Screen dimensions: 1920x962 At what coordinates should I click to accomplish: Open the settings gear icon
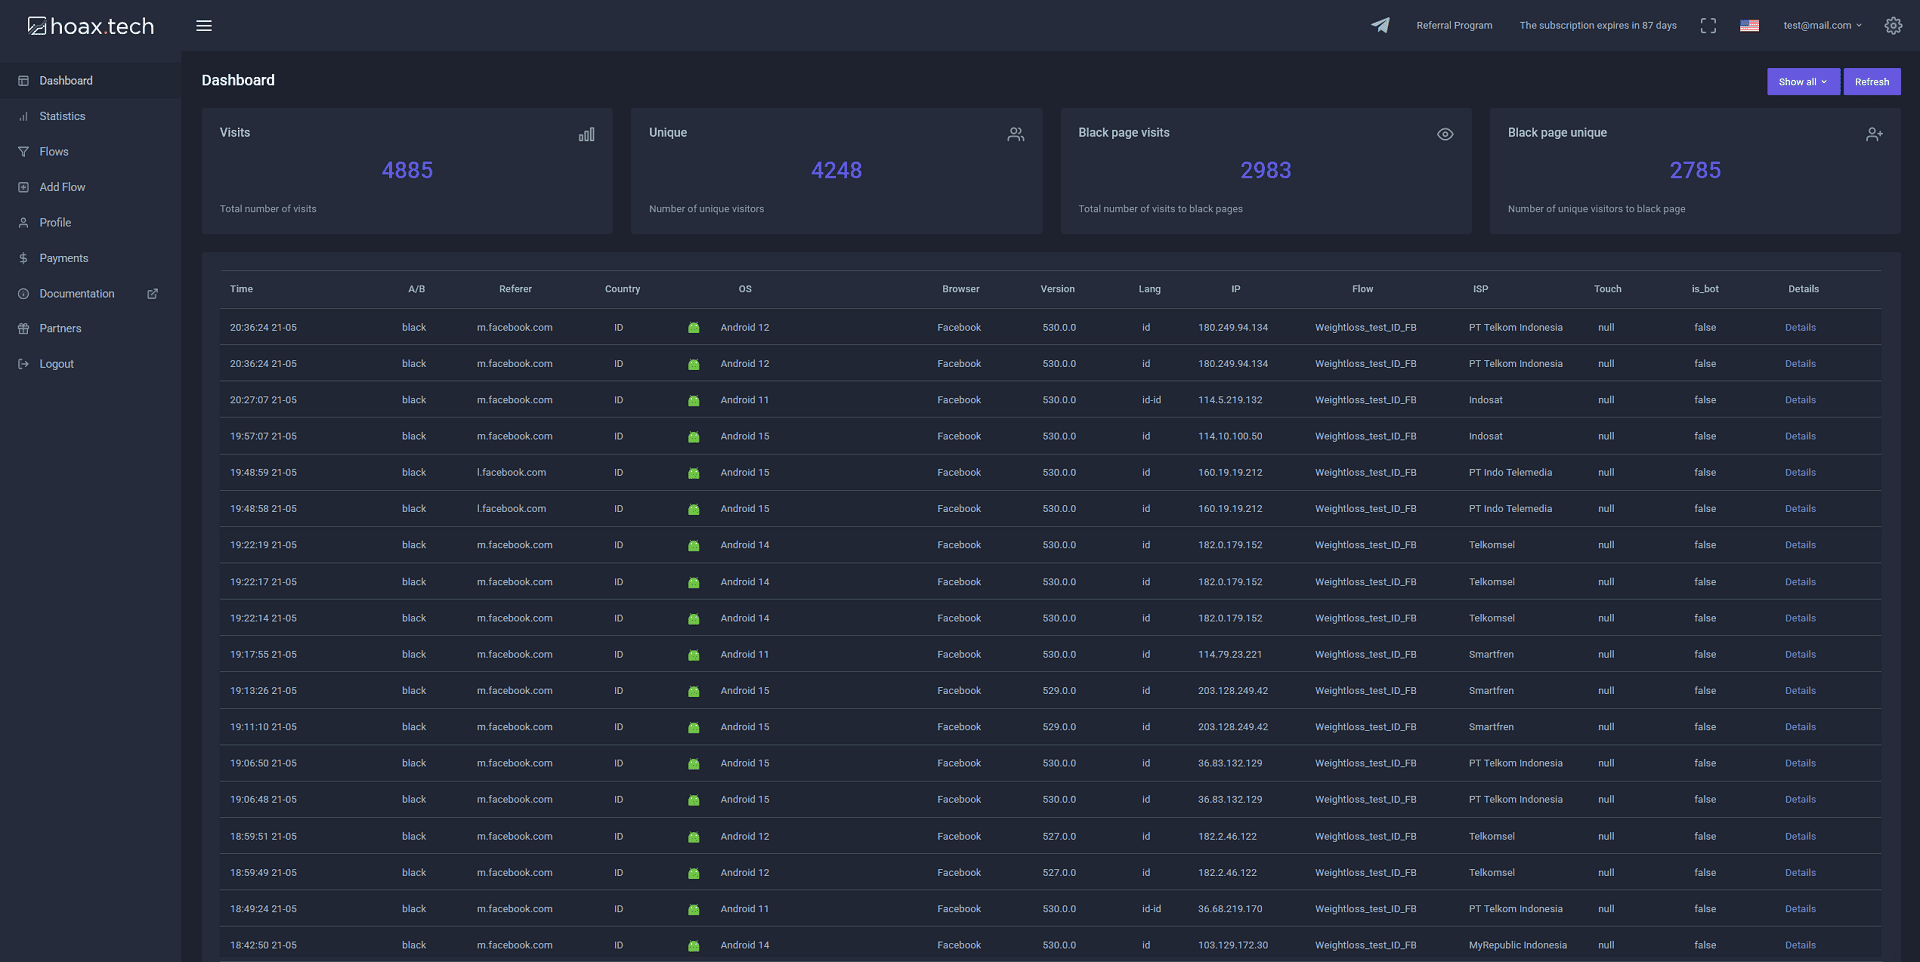point(1893,26)
